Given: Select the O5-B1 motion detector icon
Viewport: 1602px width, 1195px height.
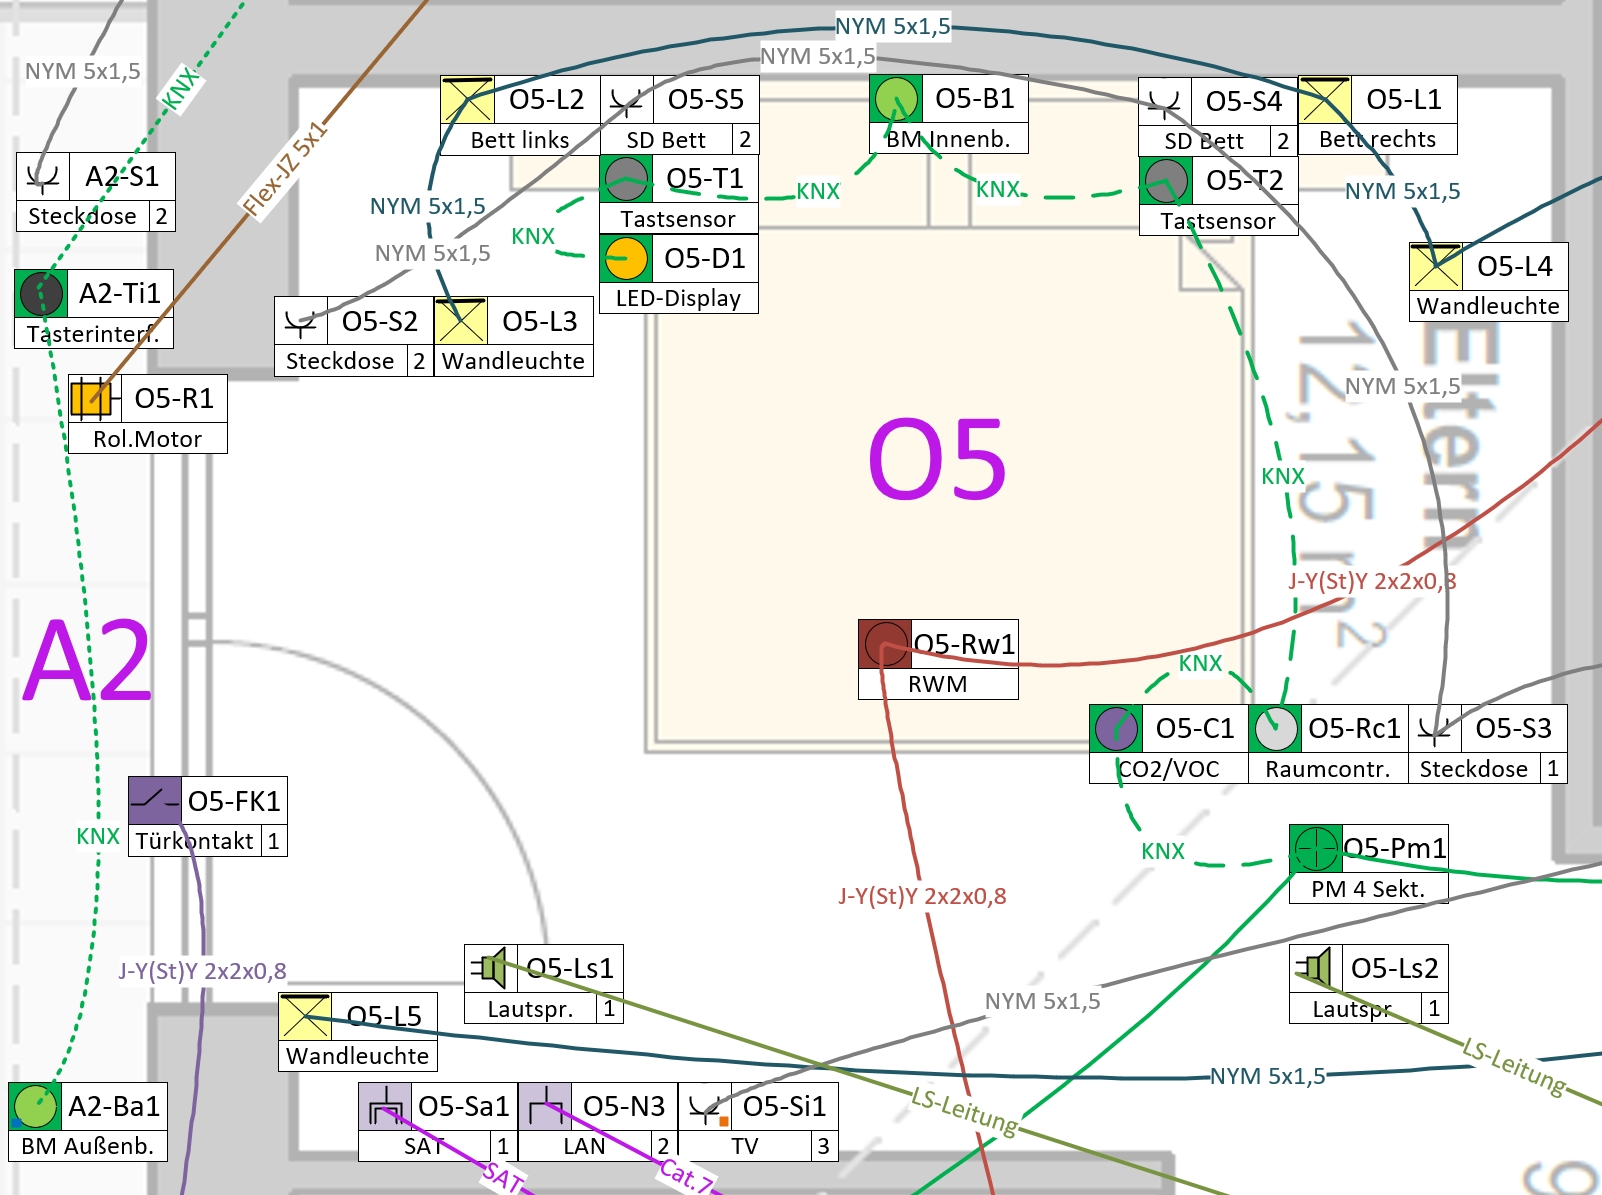Looking at the screenshot, I should click(x=896, y=99).
